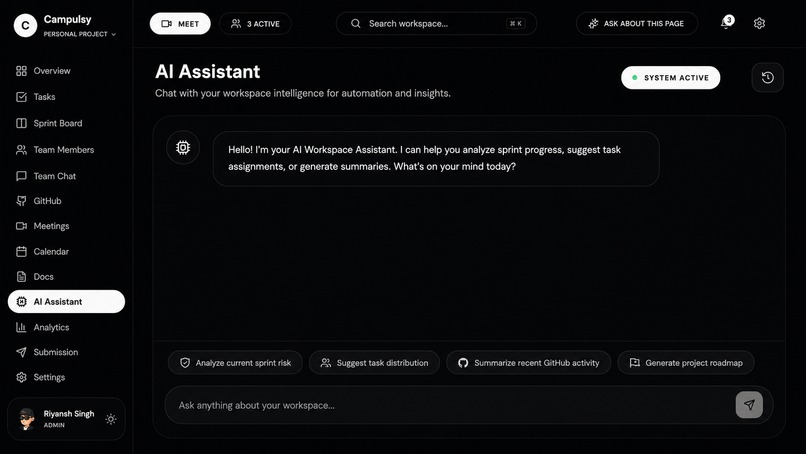Open settings gear in top bar
This screenshot has height=454, width=806.
[759, 23]
